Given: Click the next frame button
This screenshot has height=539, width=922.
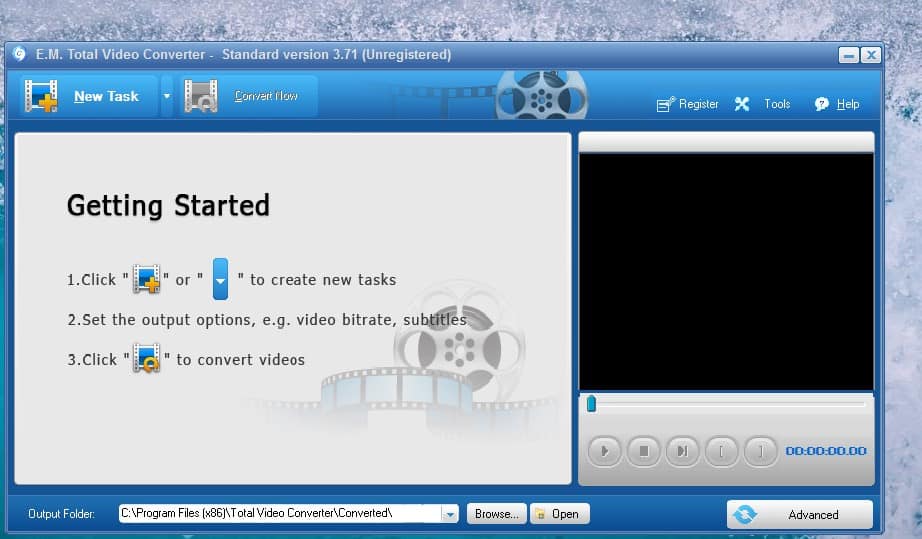Looking at the screenshot, I should point(682,451).
